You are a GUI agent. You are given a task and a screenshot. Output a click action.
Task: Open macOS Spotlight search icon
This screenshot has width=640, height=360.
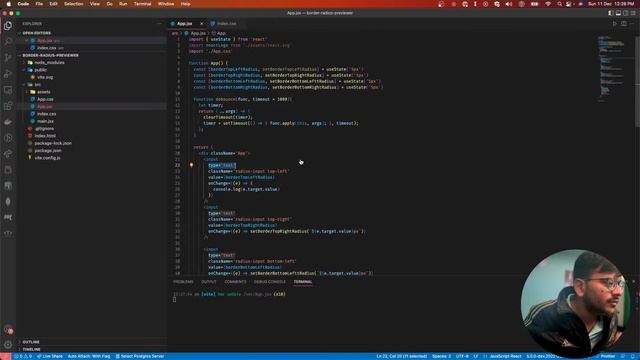[x=559, y=4]
